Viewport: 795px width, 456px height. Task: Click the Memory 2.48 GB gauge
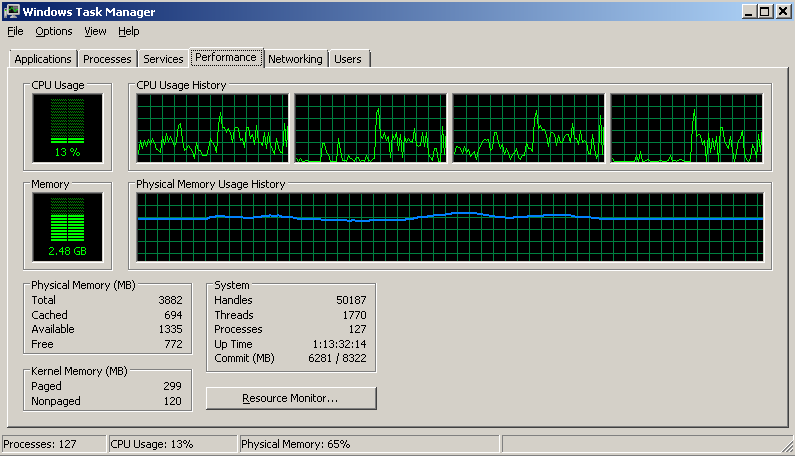[x=67, y=227]
